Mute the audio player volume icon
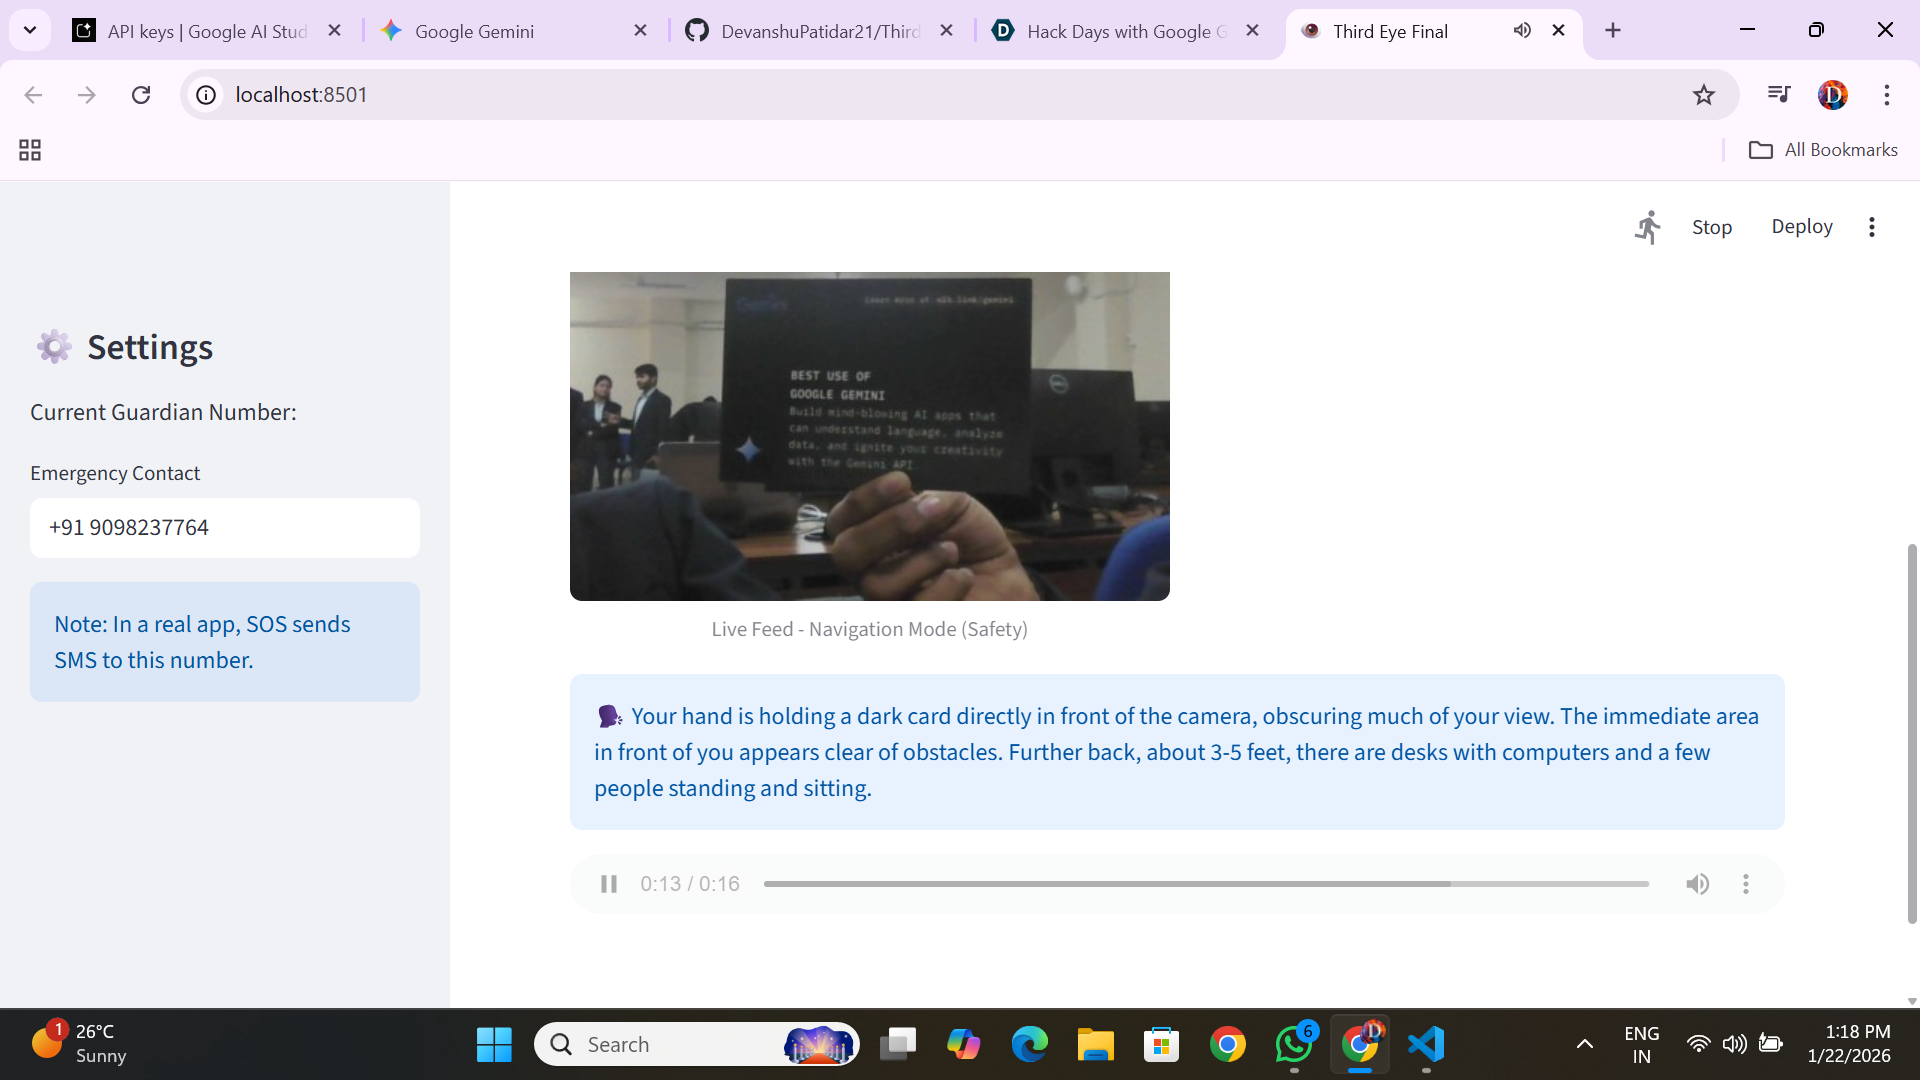 [x=1697, y=884]
